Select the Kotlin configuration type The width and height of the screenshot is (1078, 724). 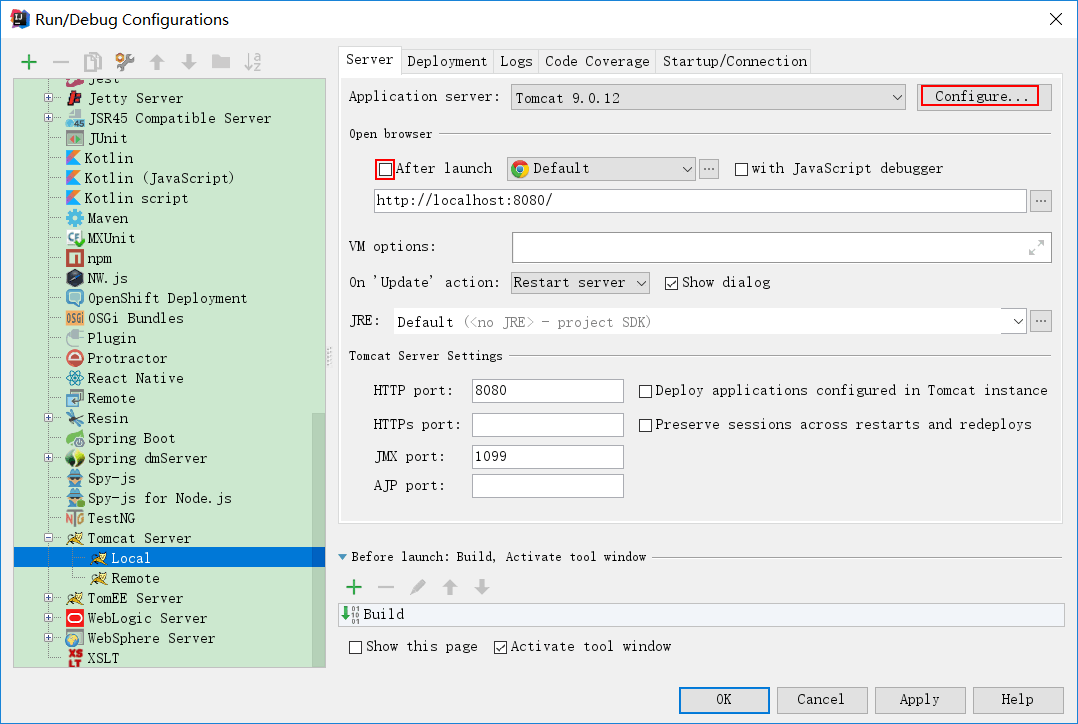click(100, 158)
